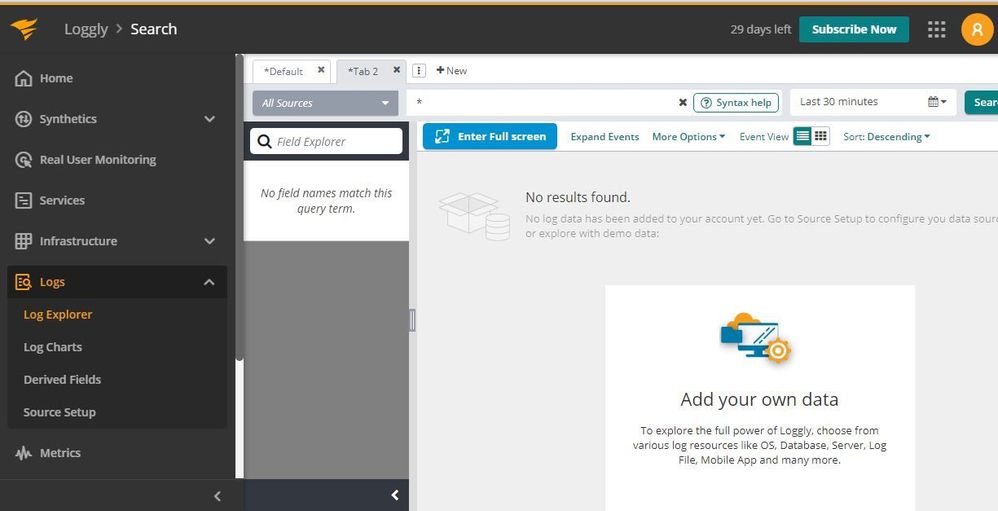The height and width of the screenshot is (511, 998).
Task: Open the More Options dropdown
Action: click(688, 137)
